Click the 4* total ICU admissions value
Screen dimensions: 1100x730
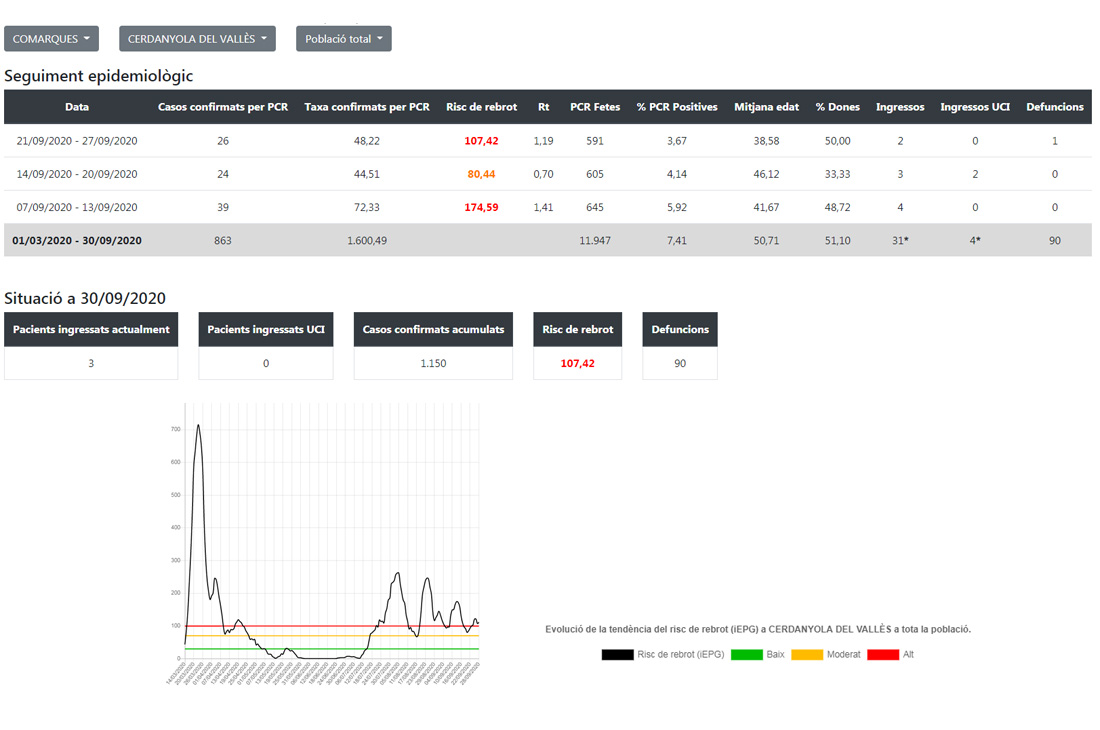(x=975, y=241)
